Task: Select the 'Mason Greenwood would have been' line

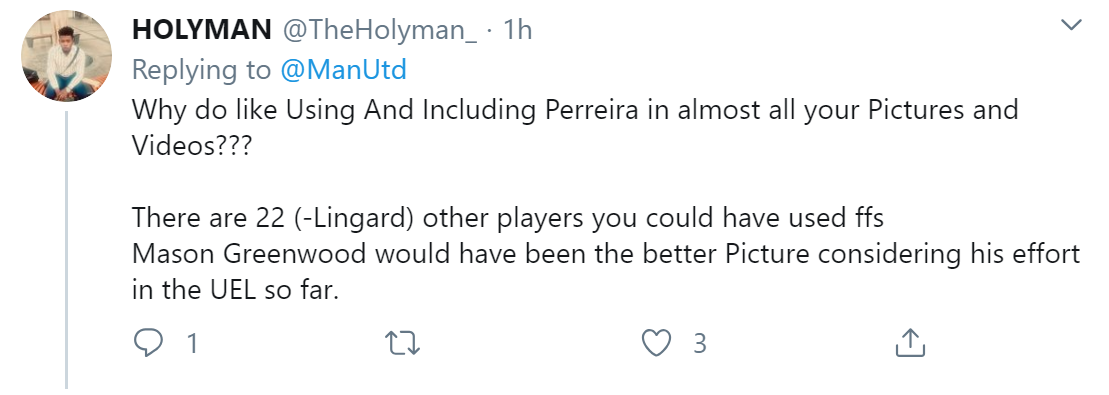Action: [606, 254]
